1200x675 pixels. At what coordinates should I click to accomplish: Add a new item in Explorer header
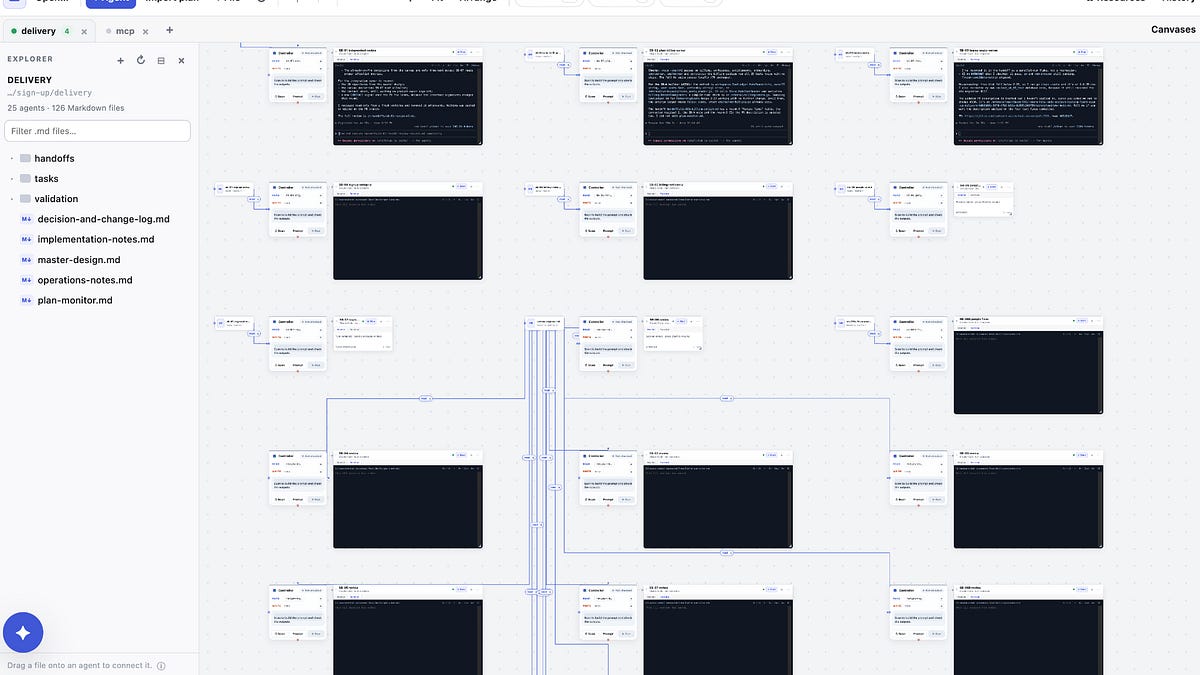click(121, 60)
